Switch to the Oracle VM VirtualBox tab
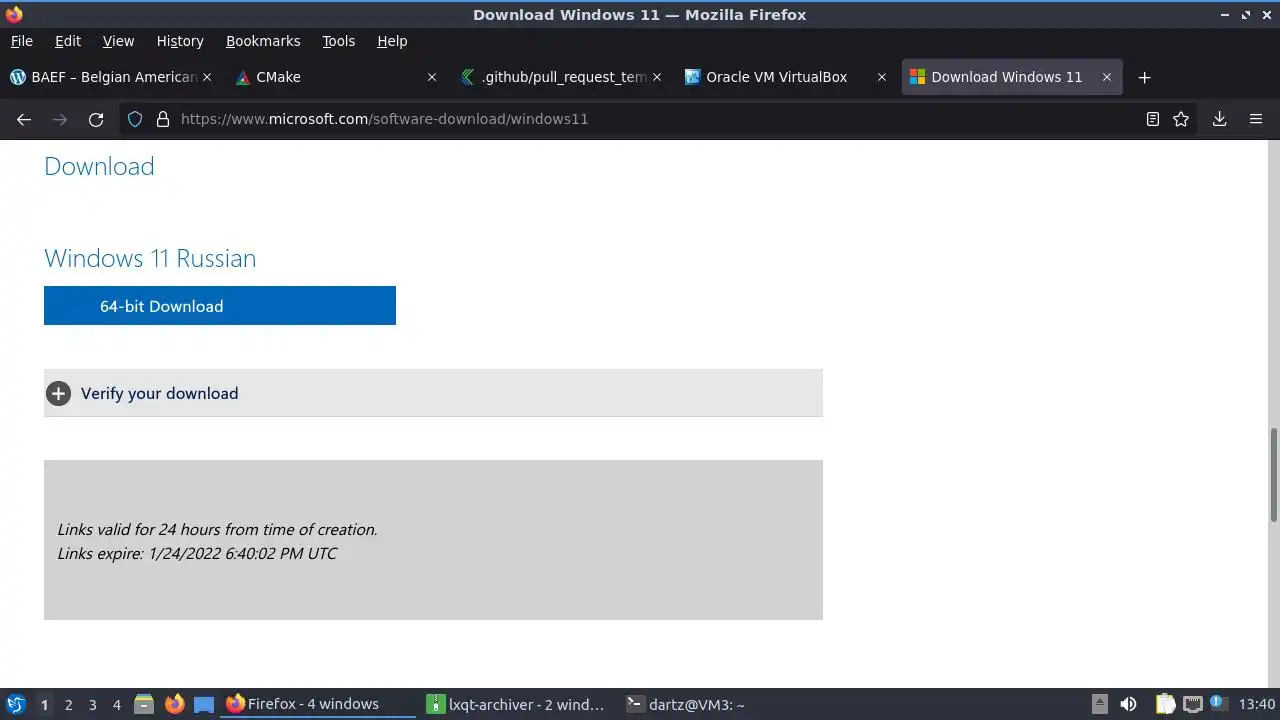Image resolution: width=1280 pixels, height=720 pixels. (x=786, y=77)
